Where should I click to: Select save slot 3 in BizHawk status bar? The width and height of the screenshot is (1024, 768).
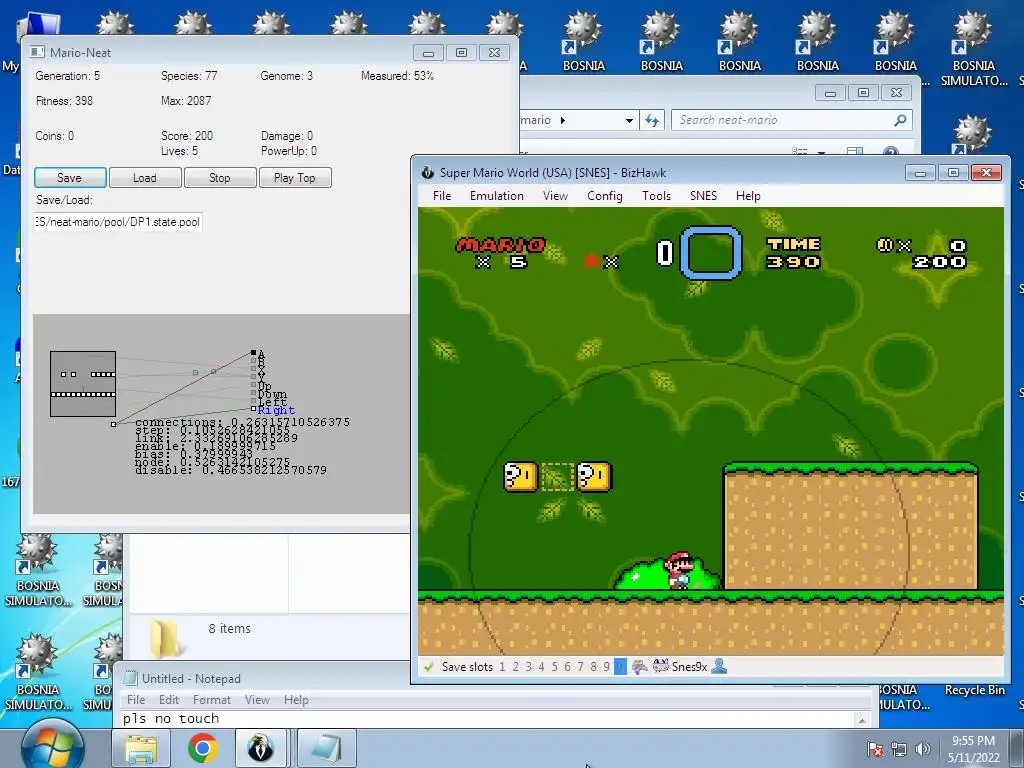tap(528, 667)
